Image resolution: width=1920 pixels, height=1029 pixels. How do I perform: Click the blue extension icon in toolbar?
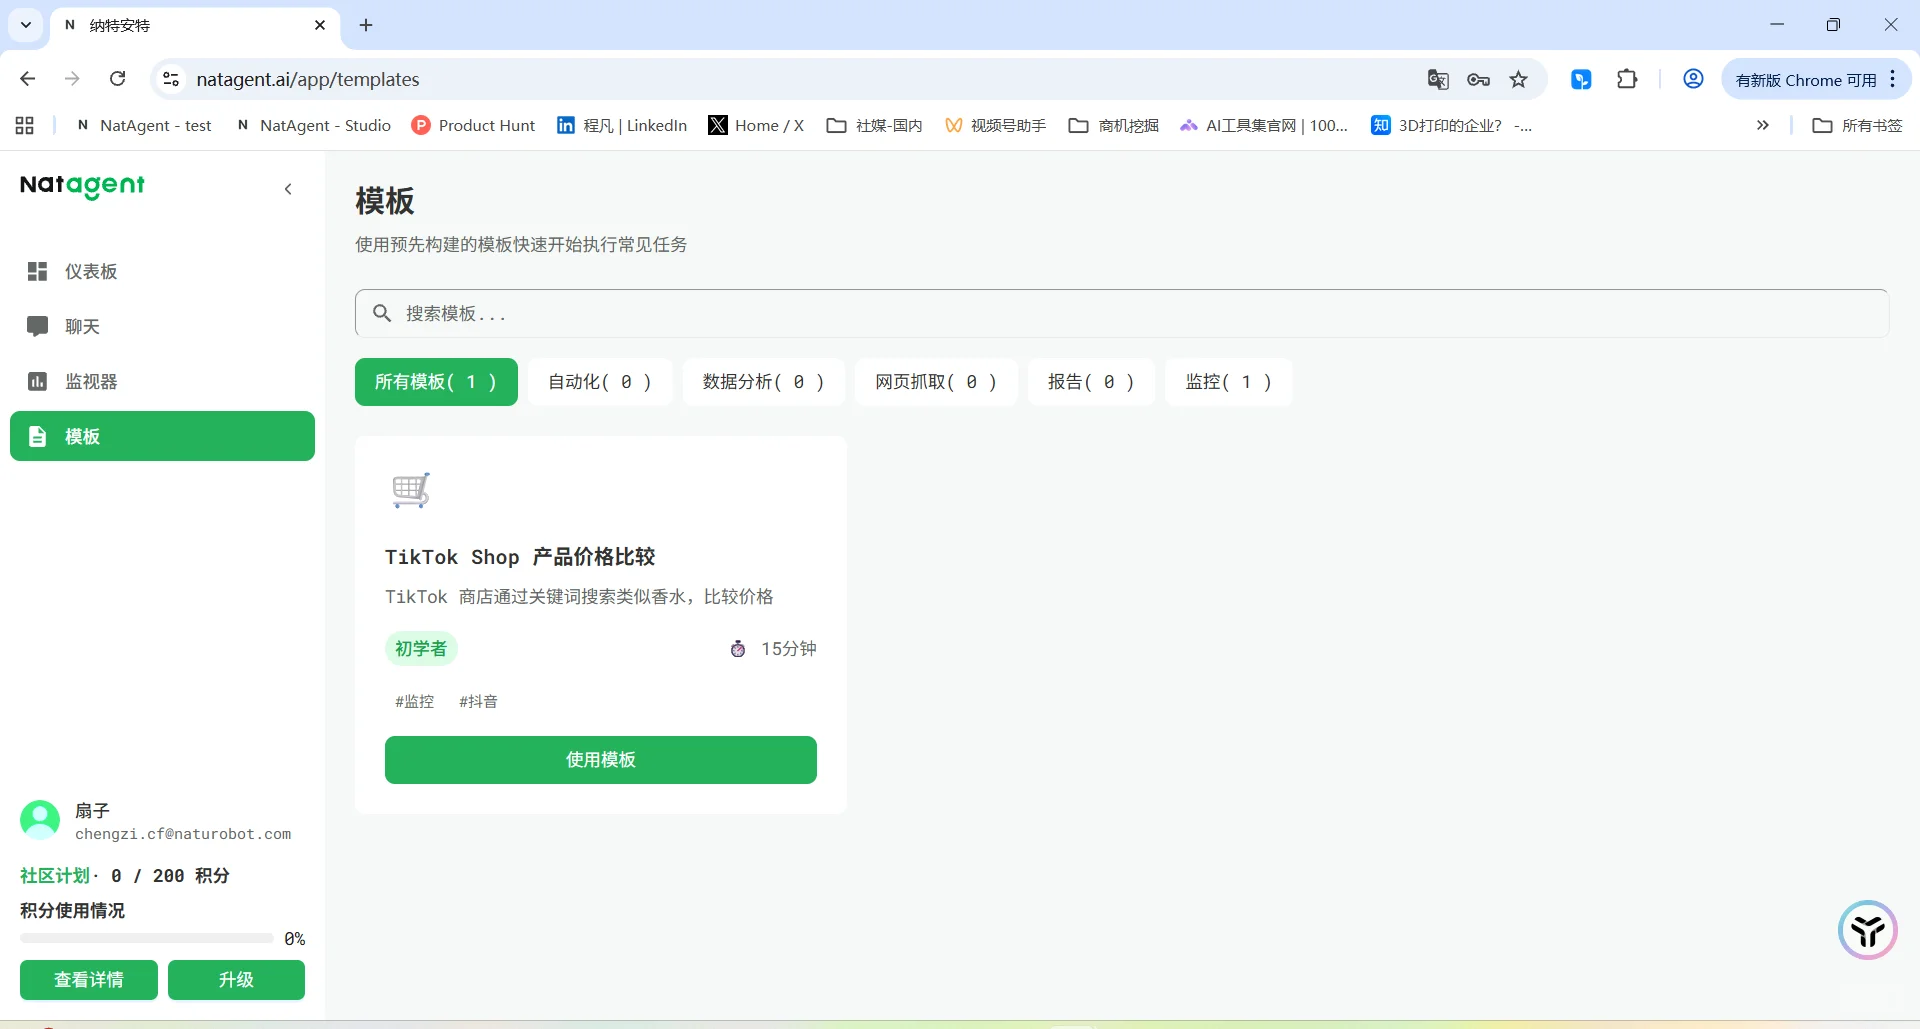click(1581, 80)
